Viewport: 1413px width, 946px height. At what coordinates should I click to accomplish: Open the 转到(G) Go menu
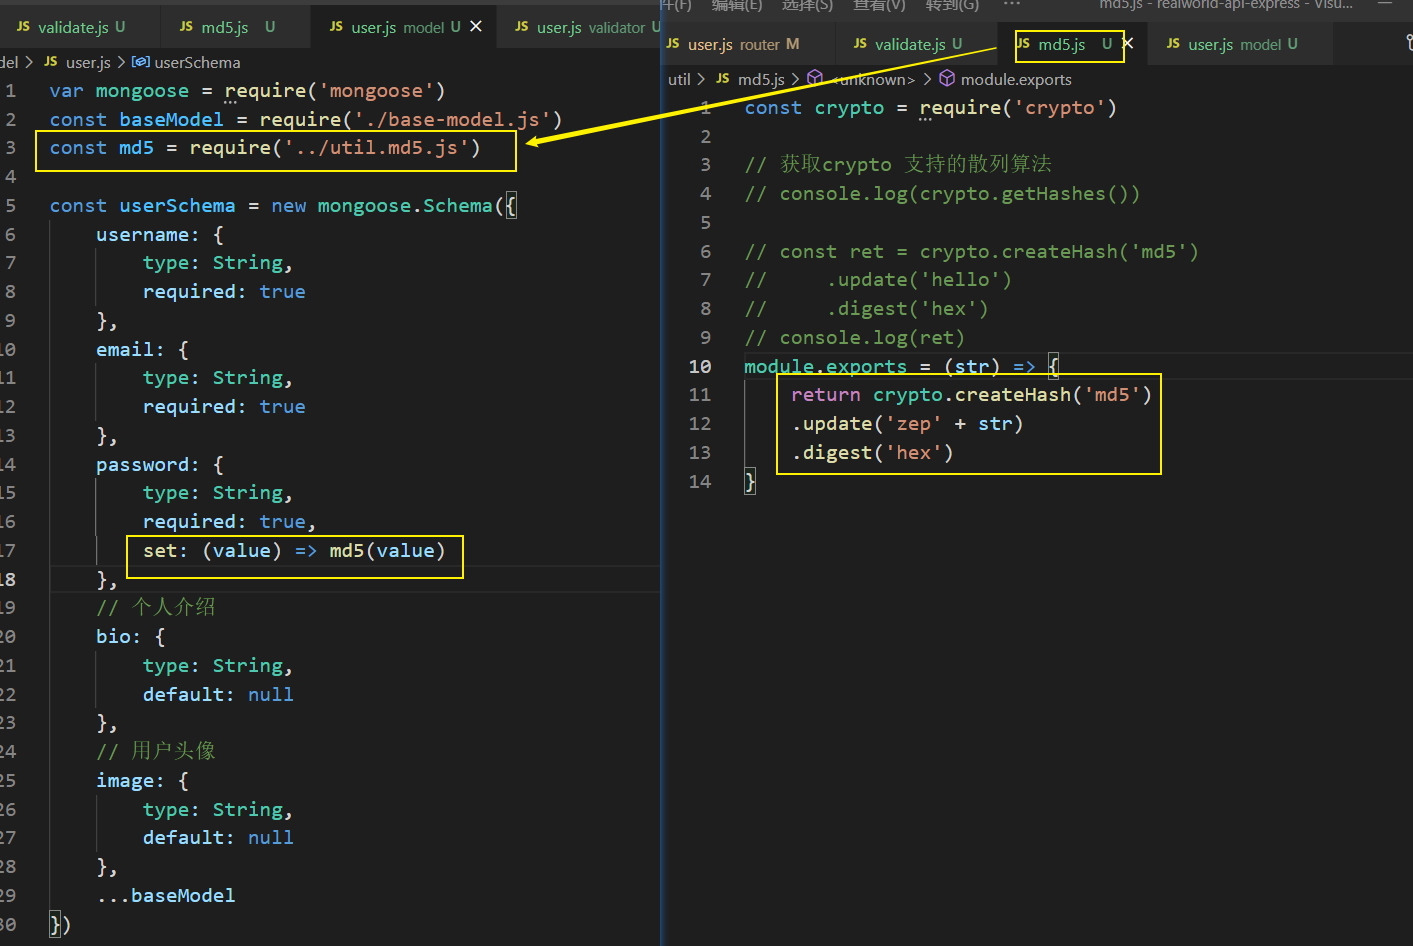pyautogui.click(x=952, y=5)
